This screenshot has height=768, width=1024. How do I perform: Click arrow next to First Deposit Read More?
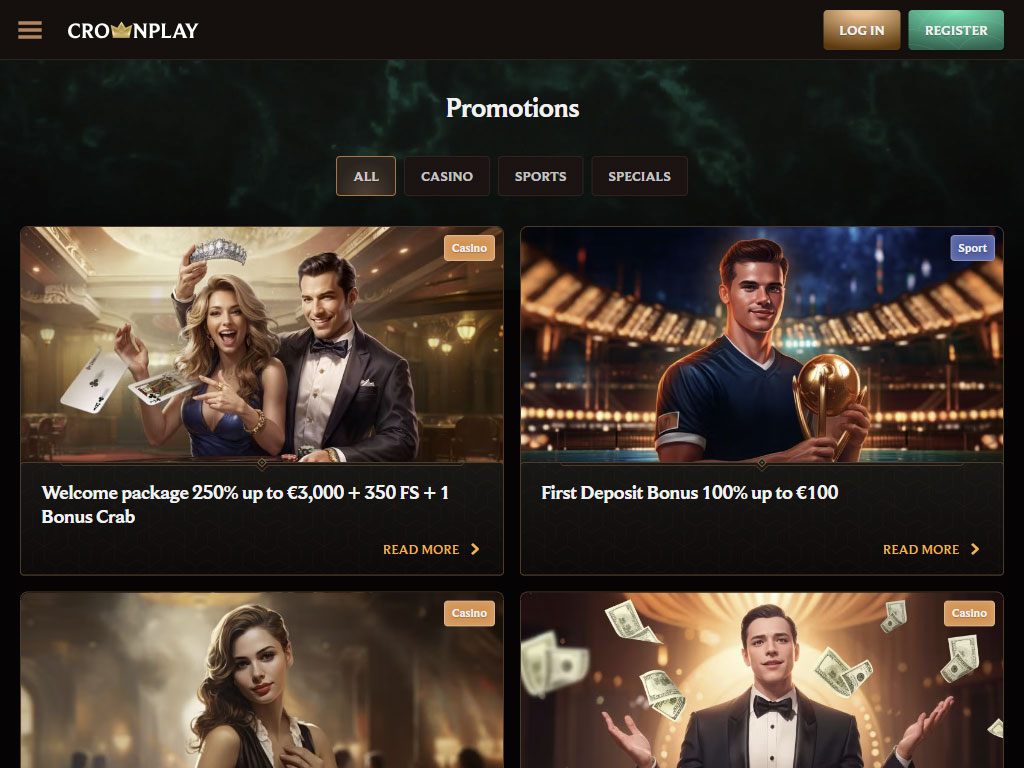tap(975, 549)
